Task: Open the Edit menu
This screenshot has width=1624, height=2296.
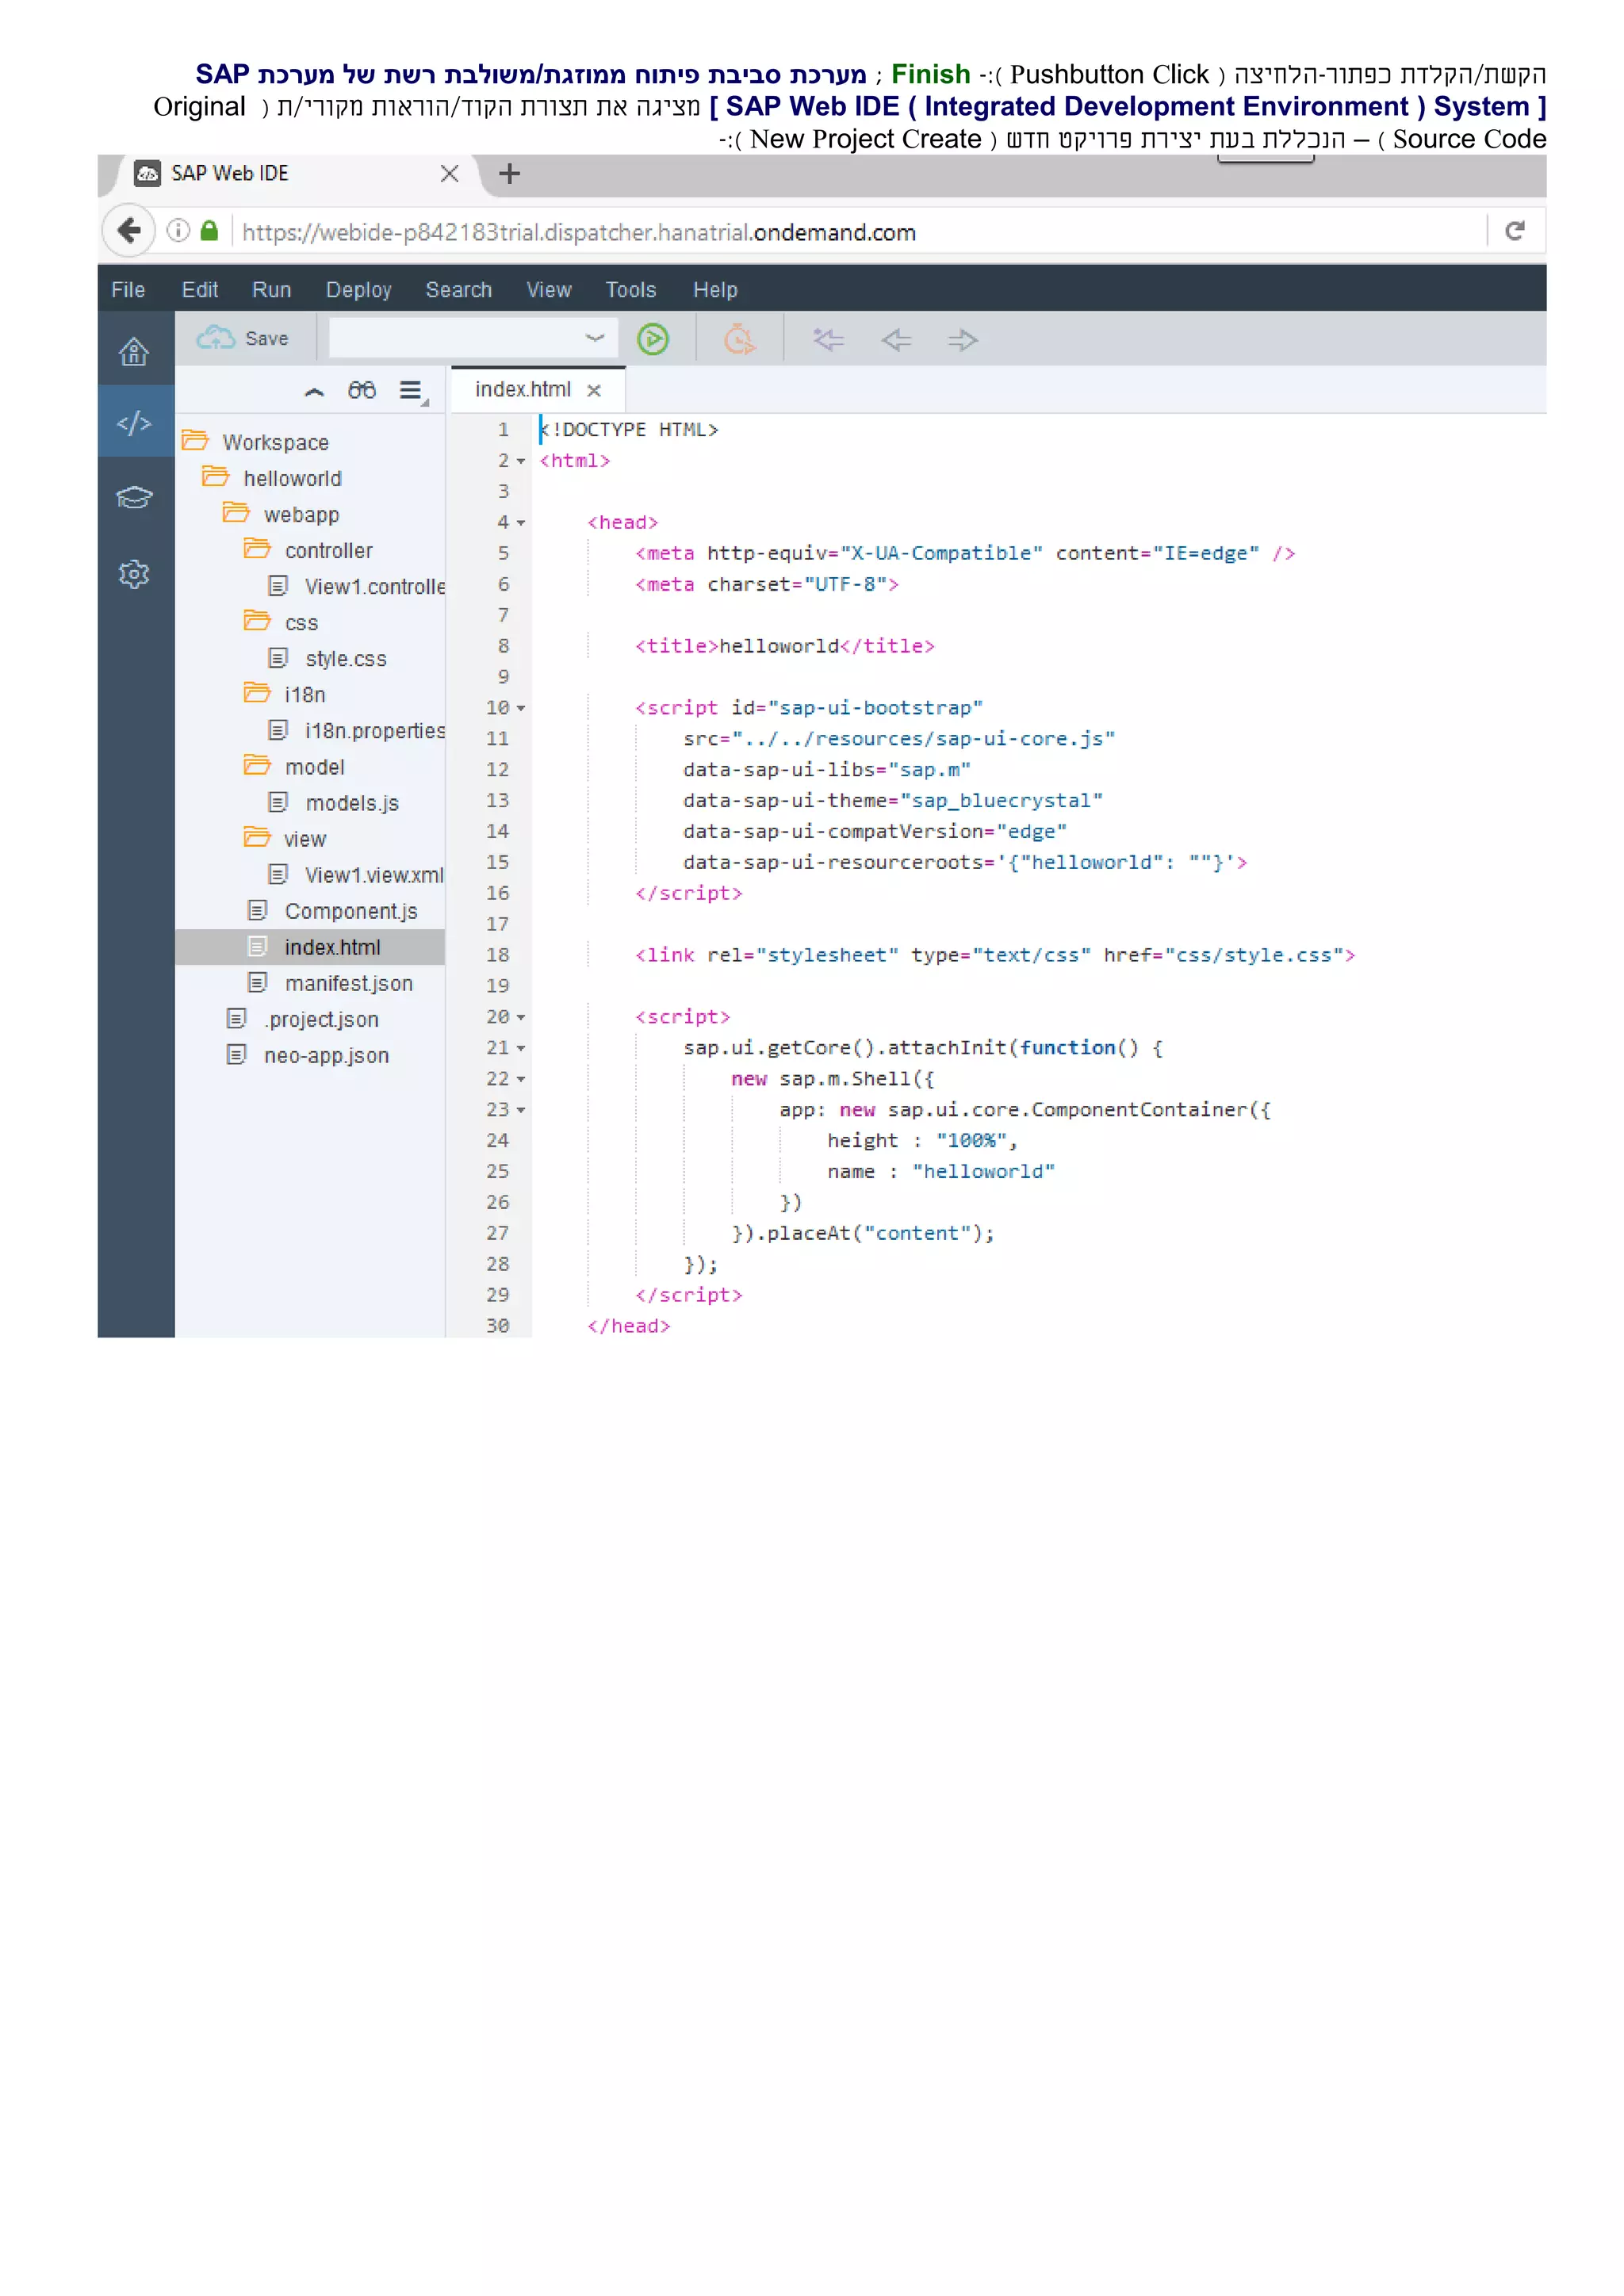Action: [x=200, y=290]
